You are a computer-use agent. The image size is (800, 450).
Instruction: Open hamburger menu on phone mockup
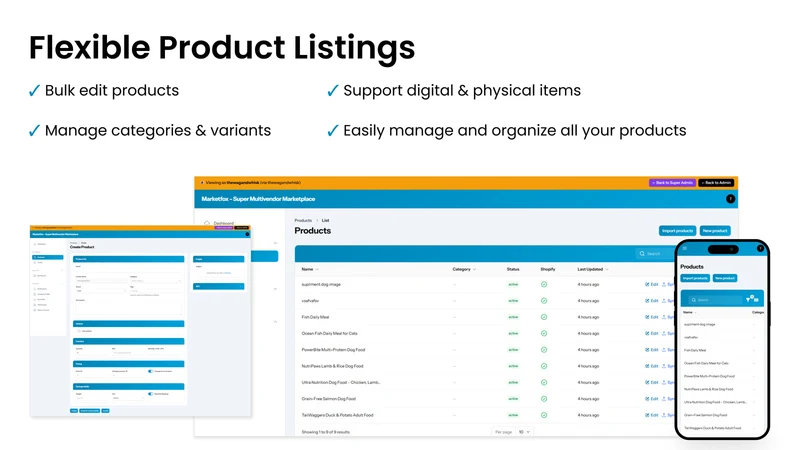tap(685, 248)
